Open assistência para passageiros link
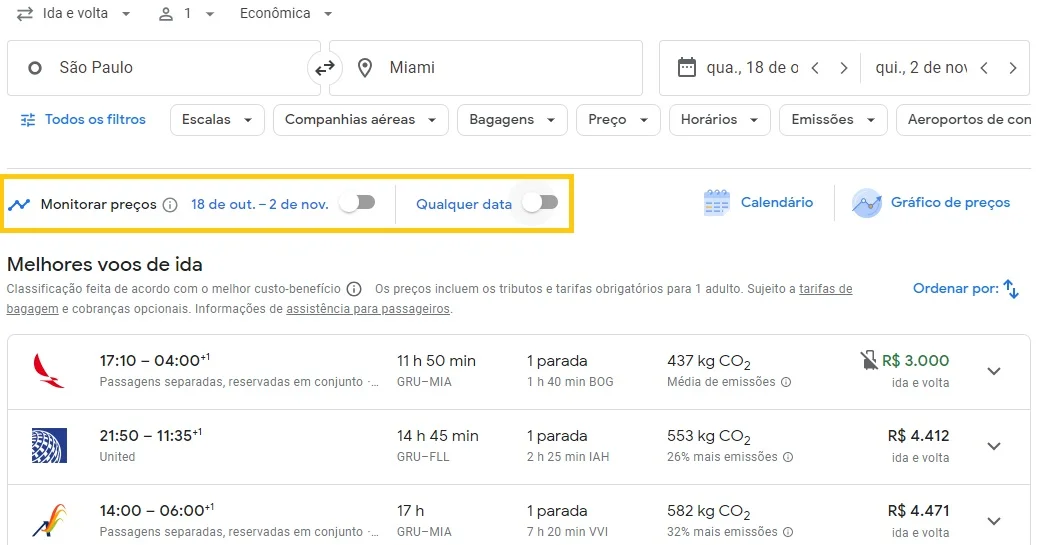This screenshot has width=1037, height=545. click(368, 309)
